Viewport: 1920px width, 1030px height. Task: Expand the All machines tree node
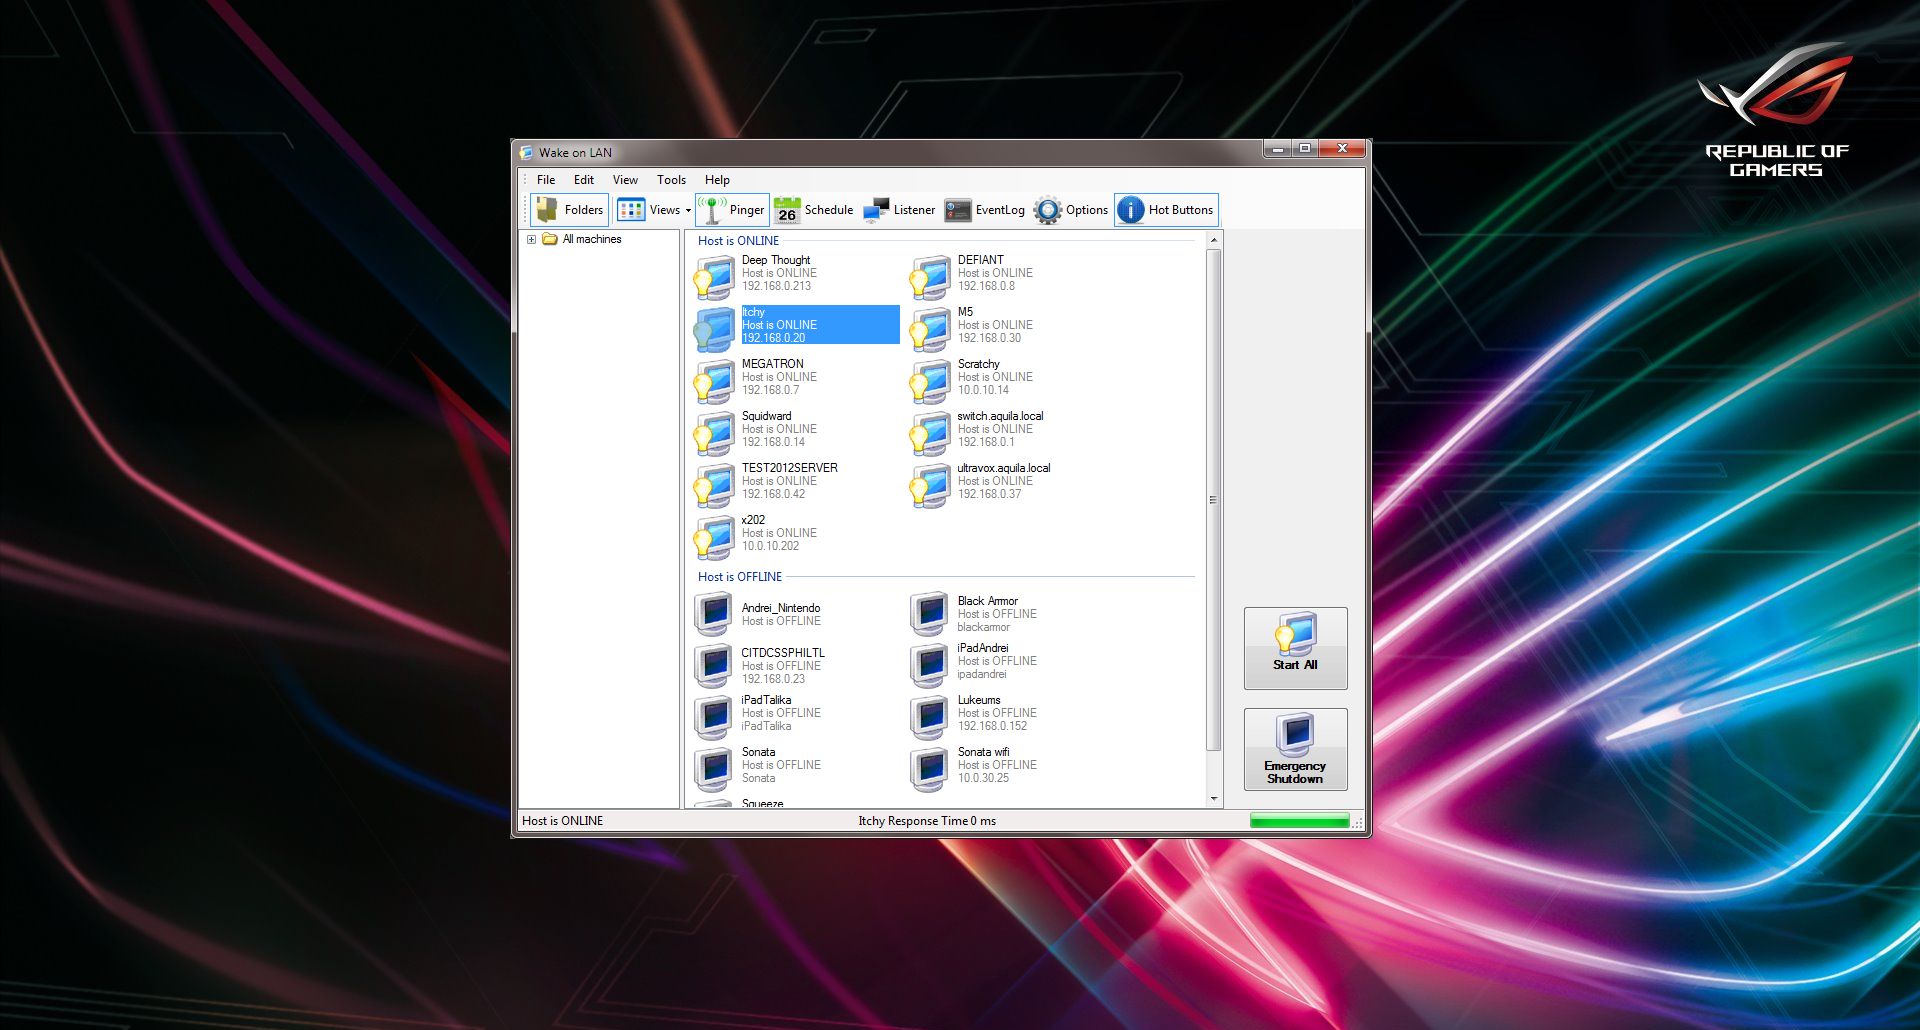pos(532,240)
